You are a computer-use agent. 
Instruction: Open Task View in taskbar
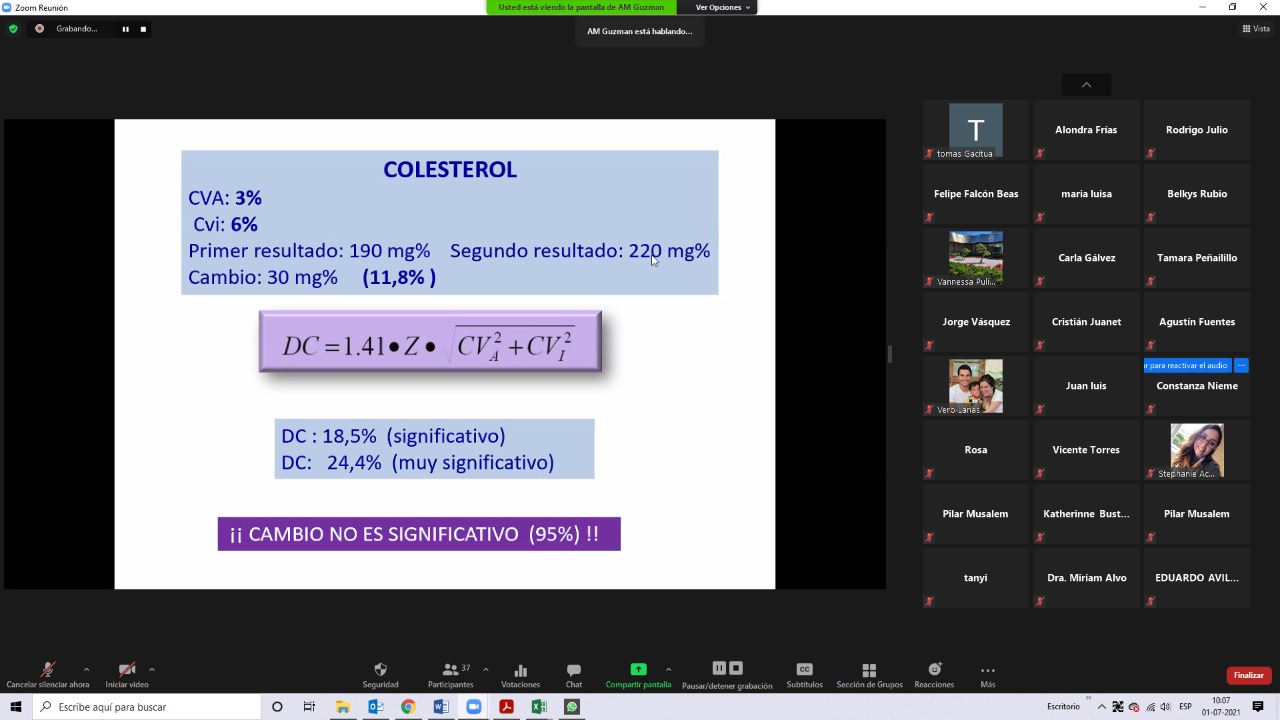coord(309,707)
